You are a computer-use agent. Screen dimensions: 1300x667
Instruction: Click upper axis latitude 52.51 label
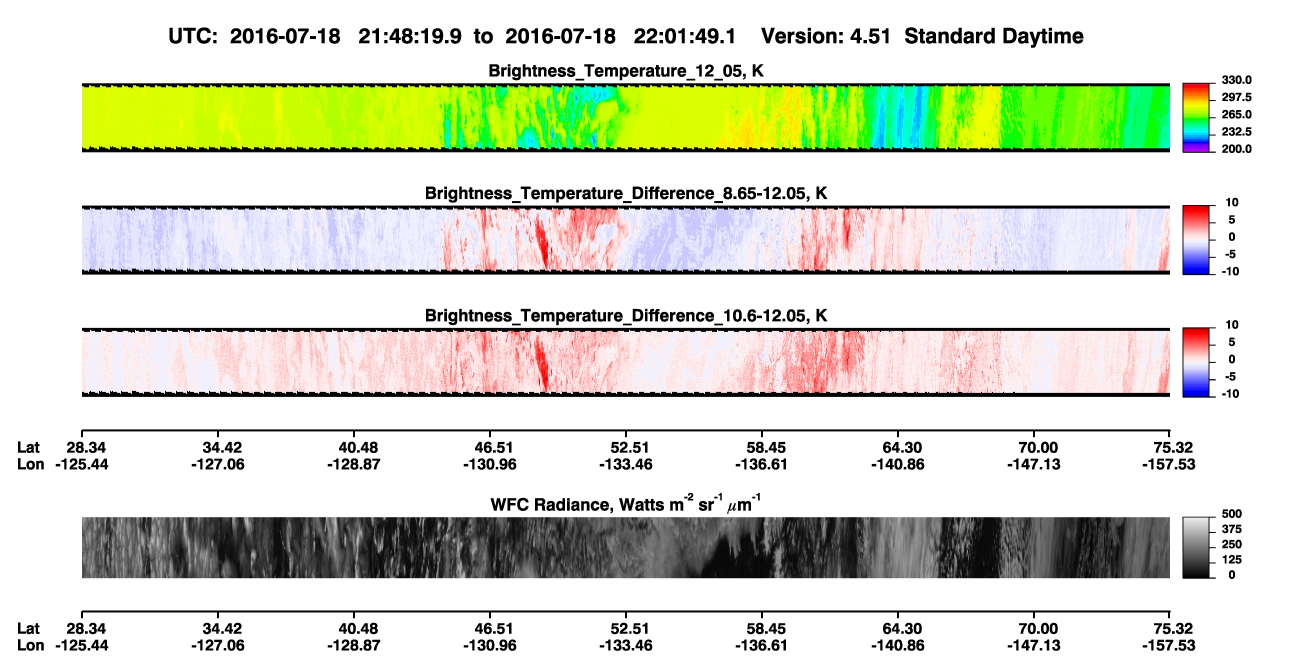coord(630,448)
